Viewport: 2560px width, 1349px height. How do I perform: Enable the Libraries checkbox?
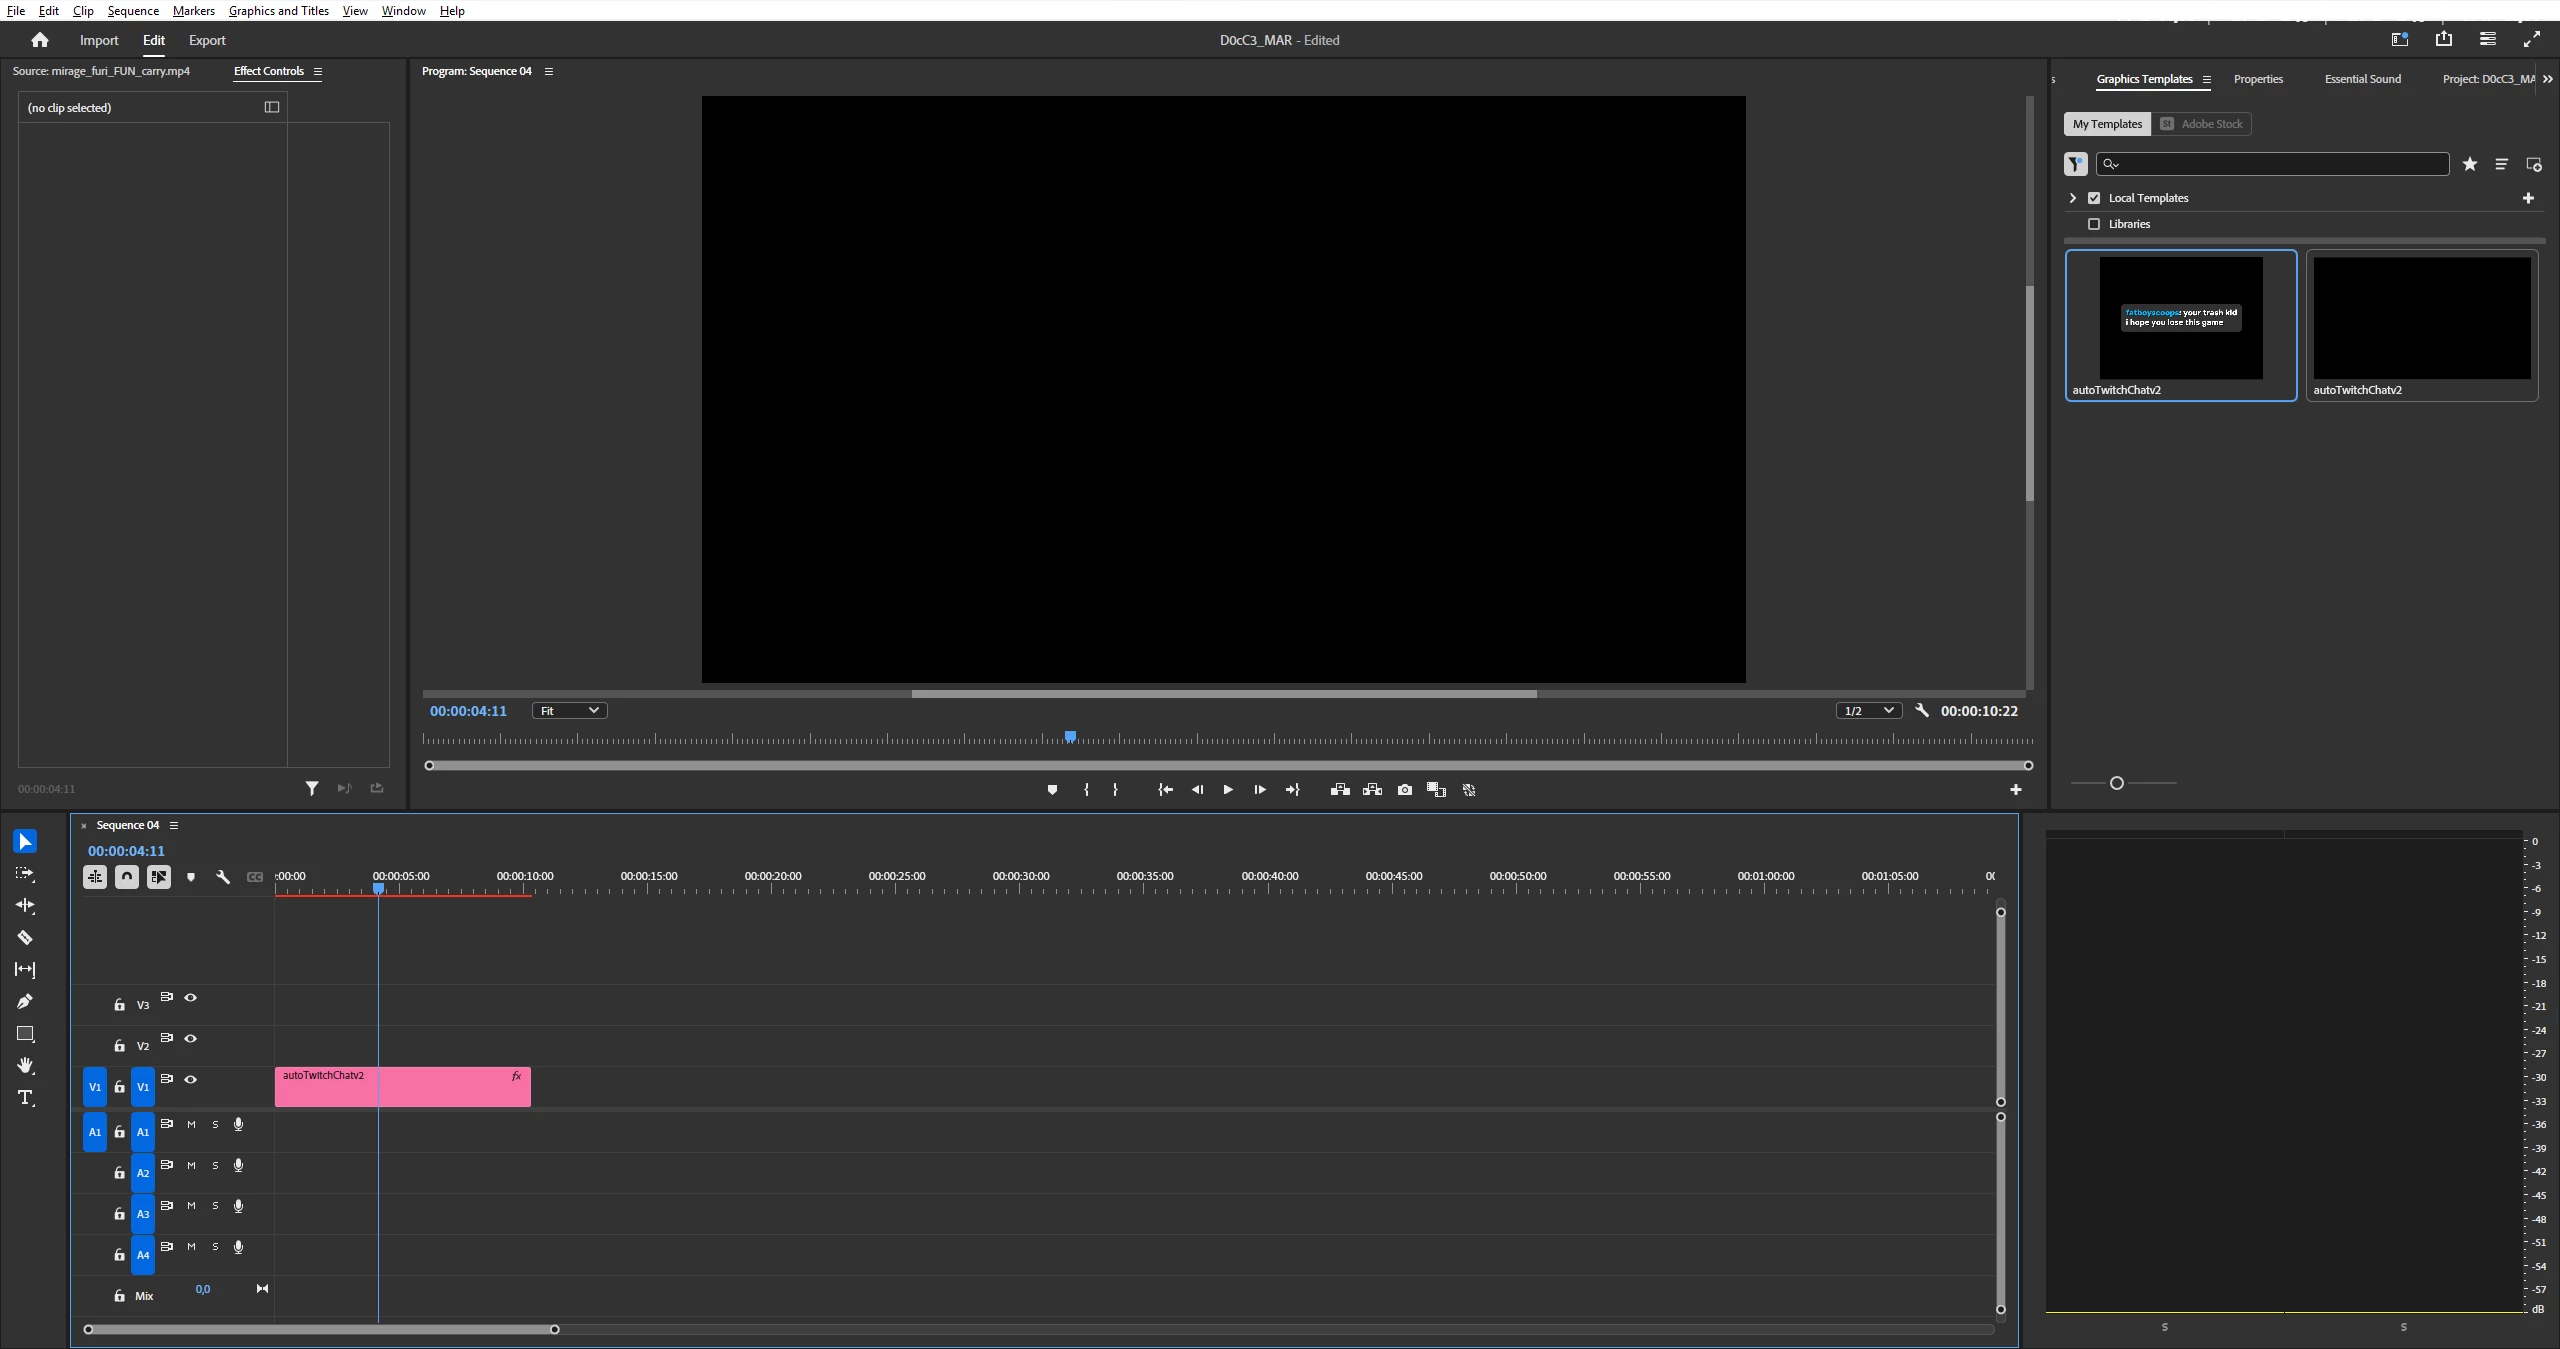(2094, 224)
